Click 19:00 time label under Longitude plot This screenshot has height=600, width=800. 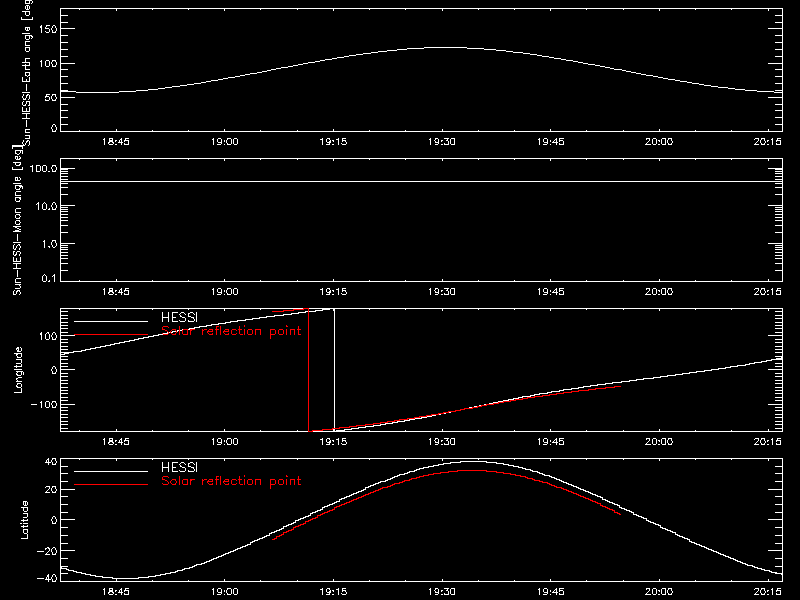[x=224, y=442]
